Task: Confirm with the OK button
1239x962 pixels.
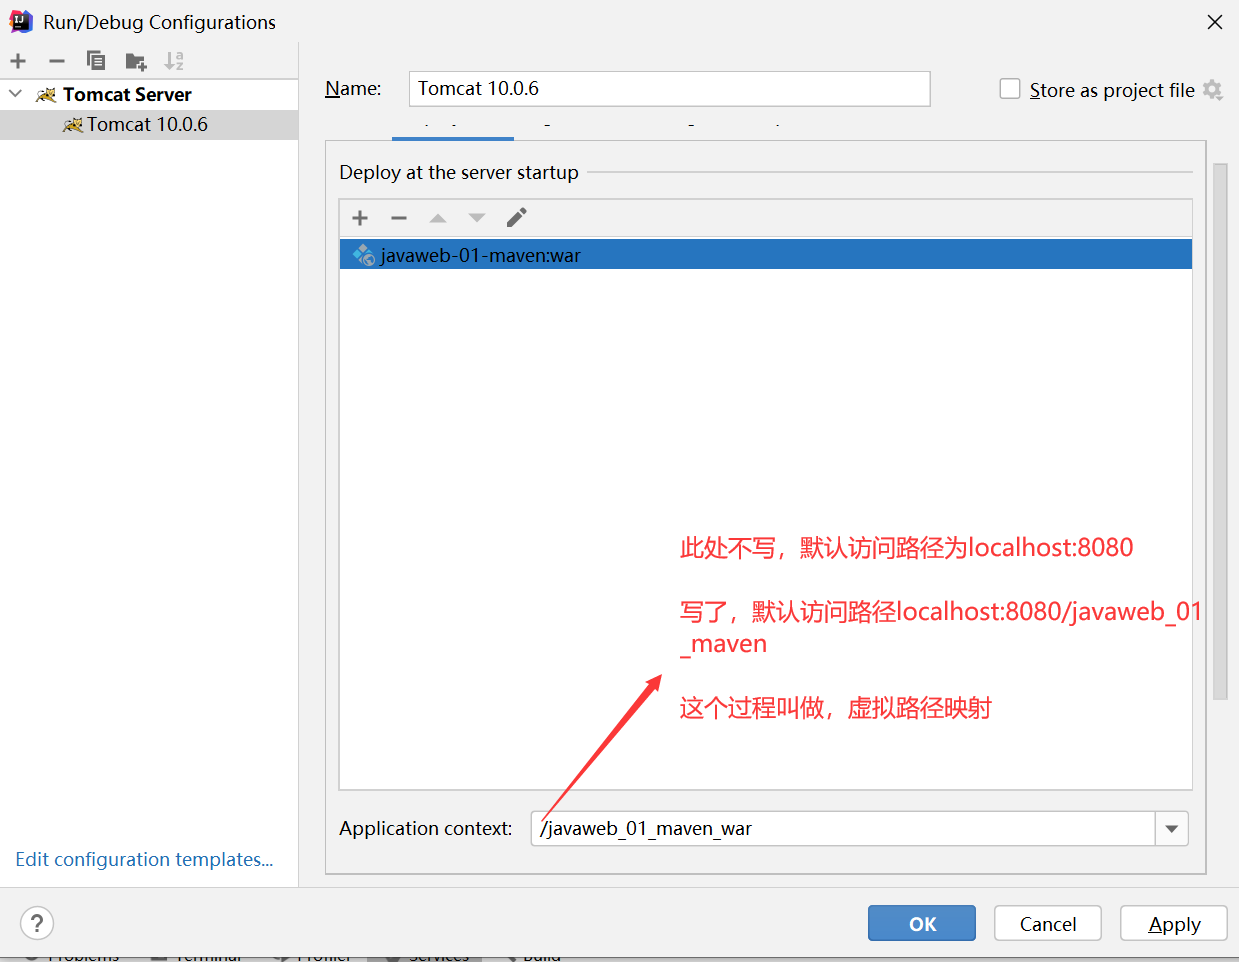Action: [x=922, y=924]
